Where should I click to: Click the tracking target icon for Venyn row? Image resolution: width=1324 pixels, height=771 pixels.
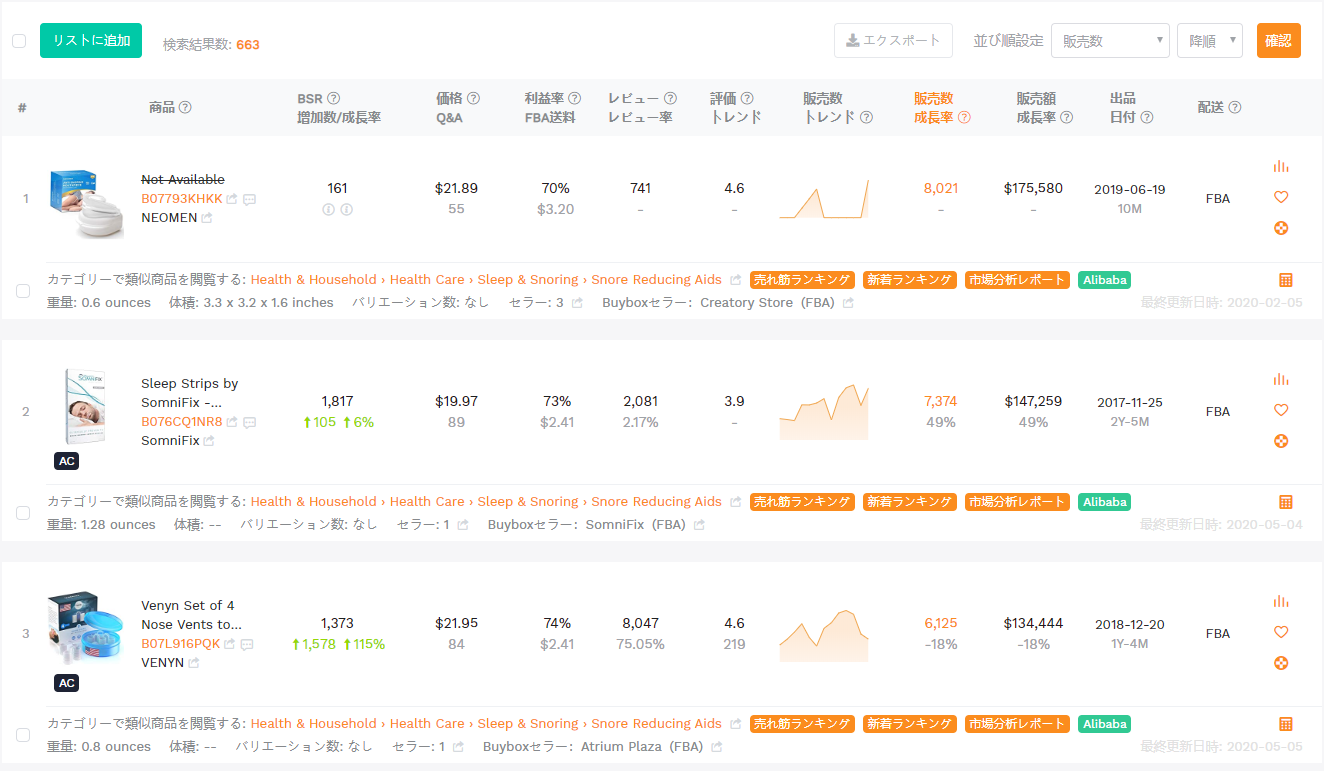tap(1281, 663)
